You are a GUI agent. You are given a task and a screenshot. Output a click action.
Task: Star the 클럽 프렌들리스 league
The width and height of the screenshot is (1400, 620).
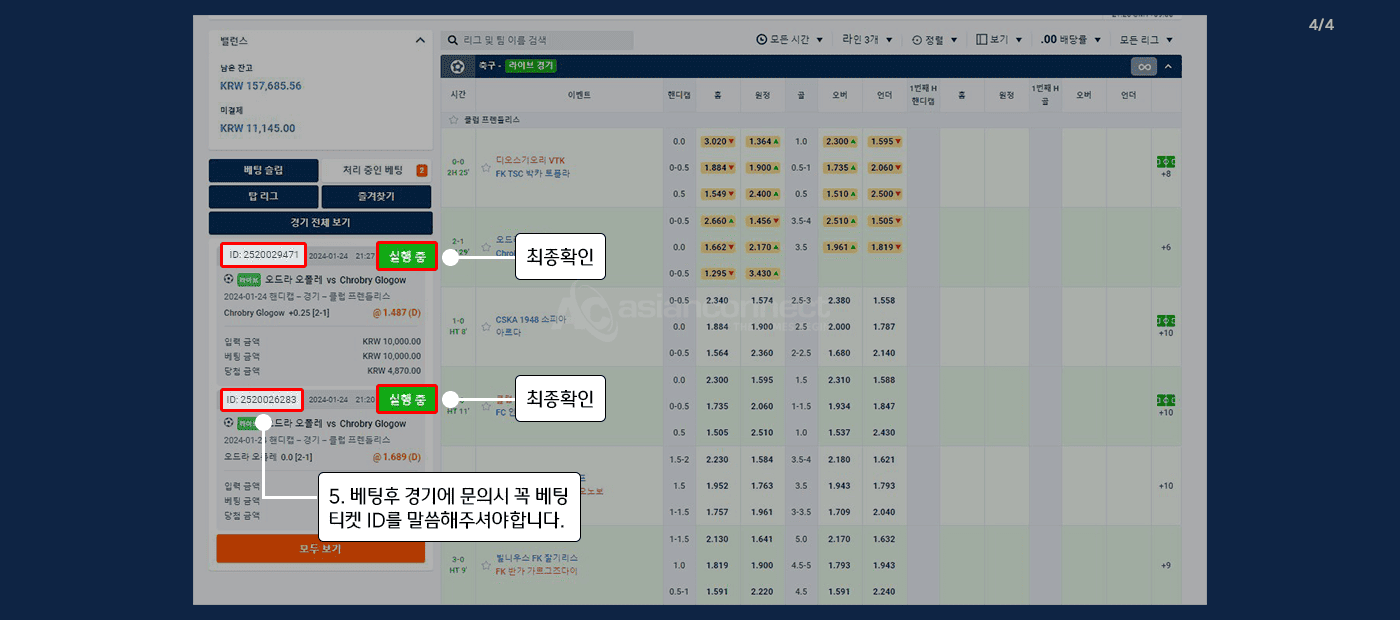pos(454,119)
